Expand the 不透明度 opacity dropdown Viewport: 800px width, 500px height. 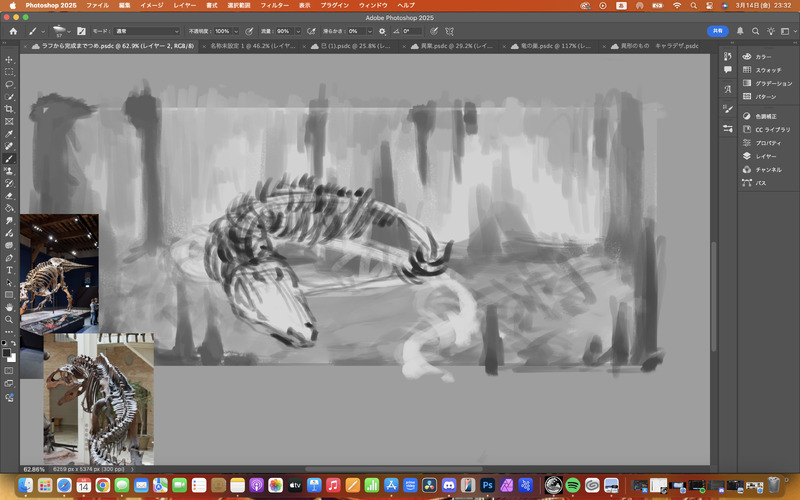tap(236, 31)
